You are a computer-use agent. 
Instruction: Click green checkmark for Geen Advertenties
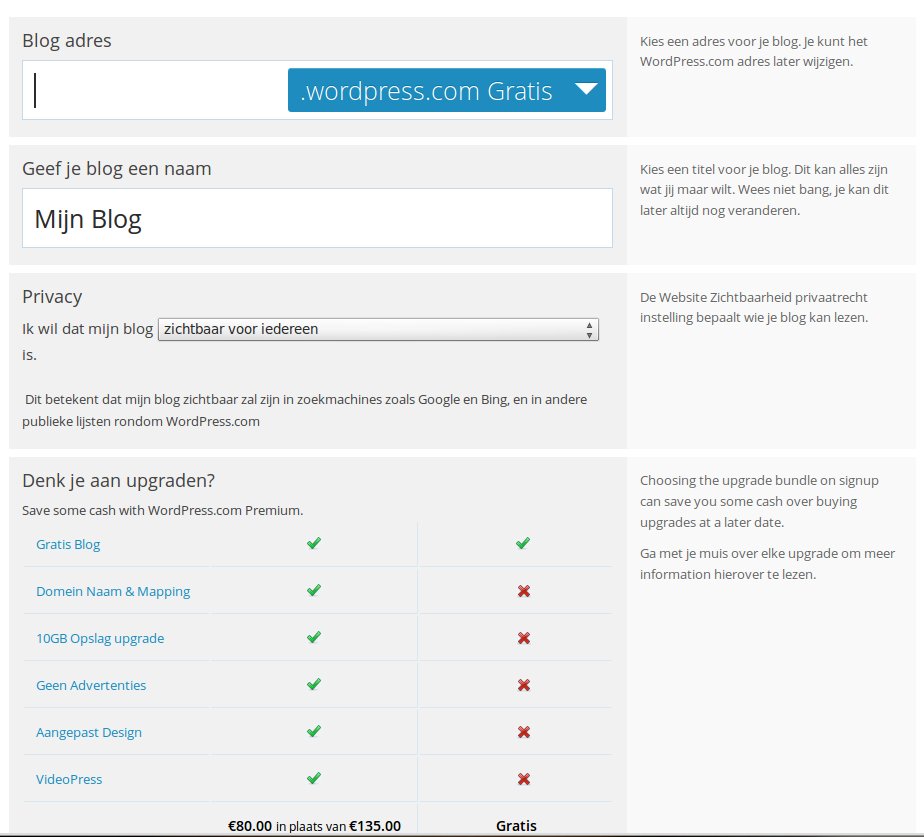[x=314, y=684]
